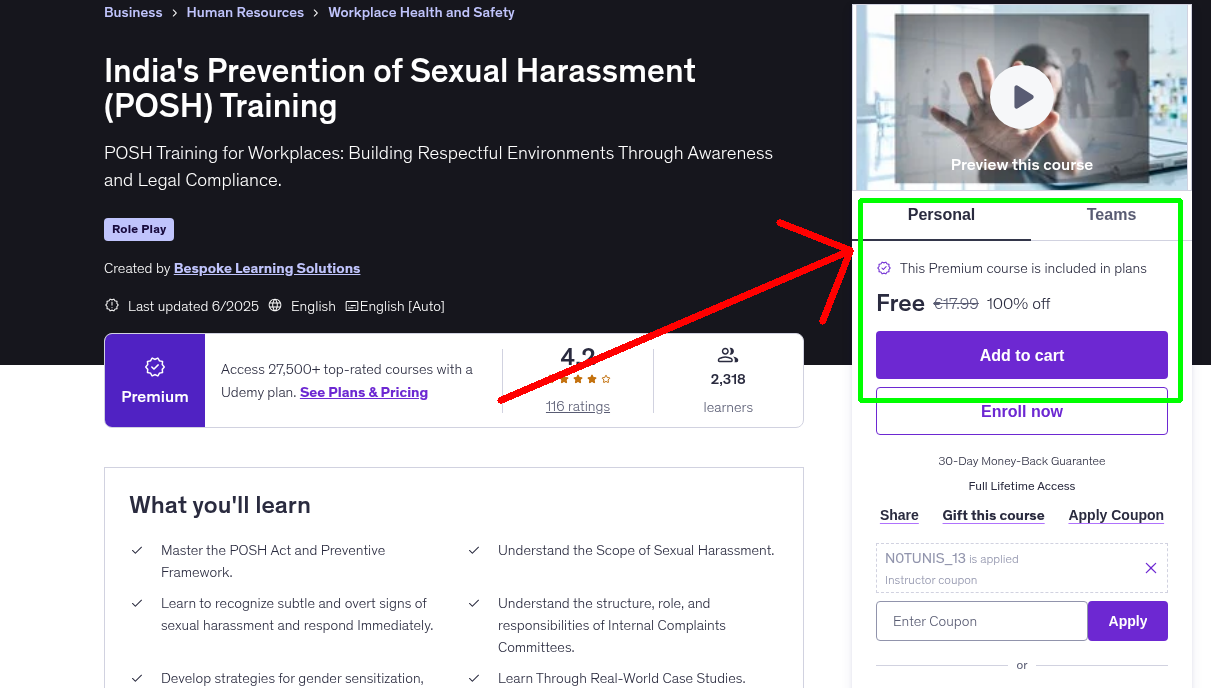Play the course preview video

(x=1021, y=96)
